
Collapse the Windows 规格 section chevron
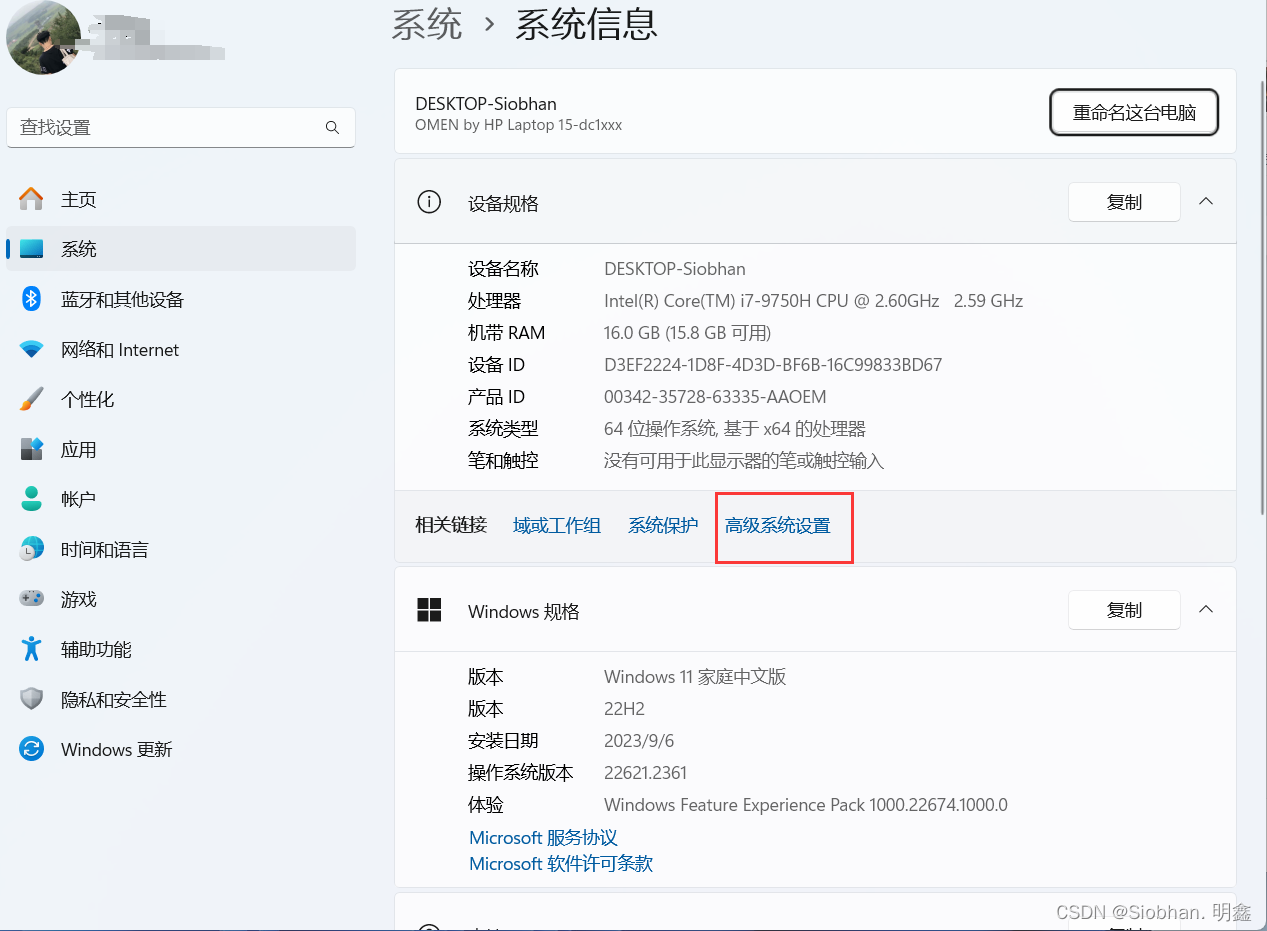(1206, 610)
